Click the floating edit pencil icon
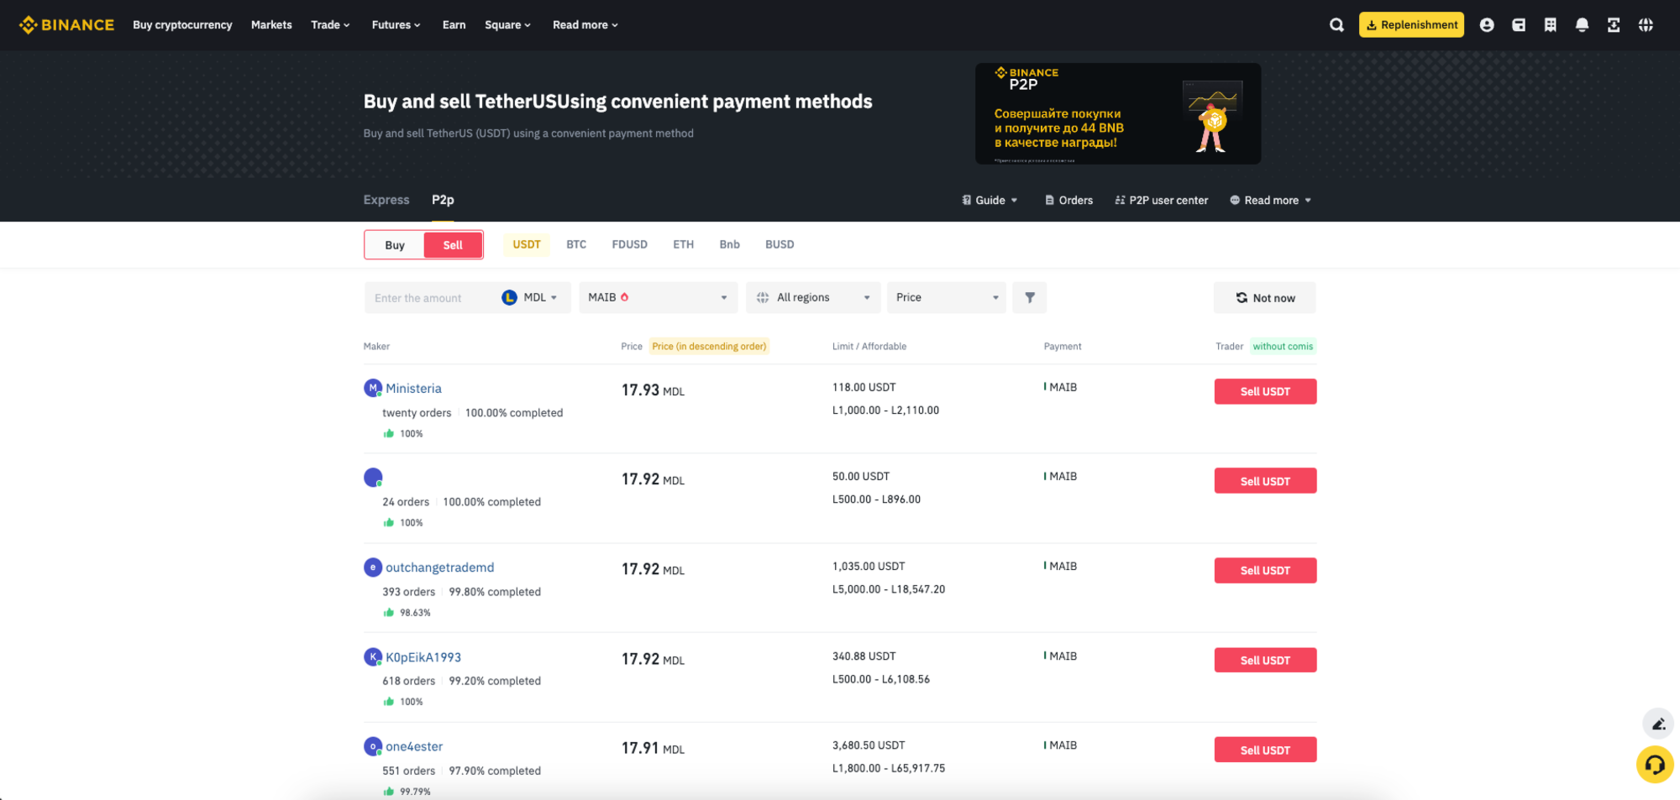Image resolution: width=1680 pixels, height=800 pixels. click(1658, 724)
